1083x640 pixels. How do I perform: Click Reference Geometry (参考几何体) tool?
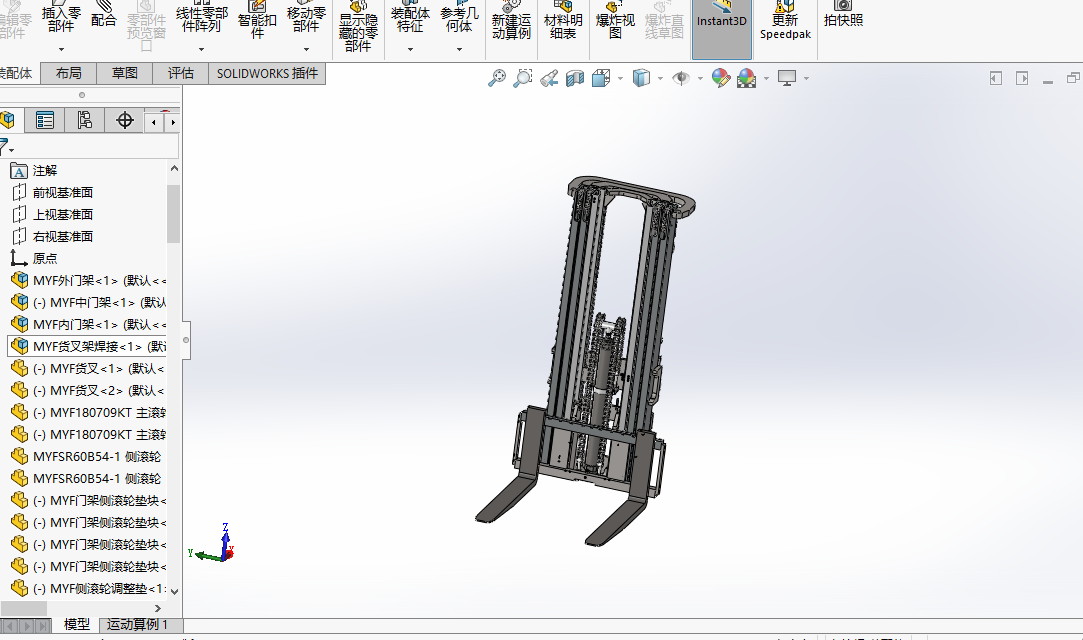coord(459,19)
